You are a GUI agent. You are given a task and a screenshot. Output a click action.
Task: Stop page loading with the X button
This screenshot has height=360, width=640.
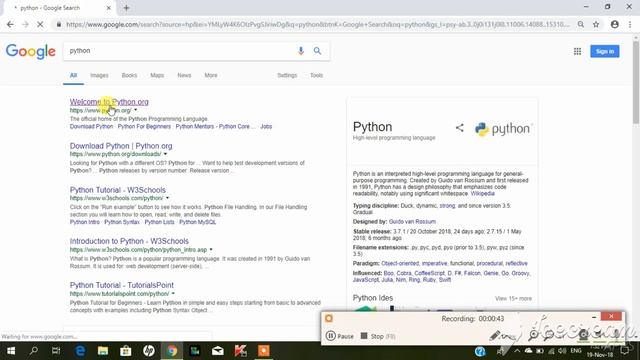pos(40,24)
